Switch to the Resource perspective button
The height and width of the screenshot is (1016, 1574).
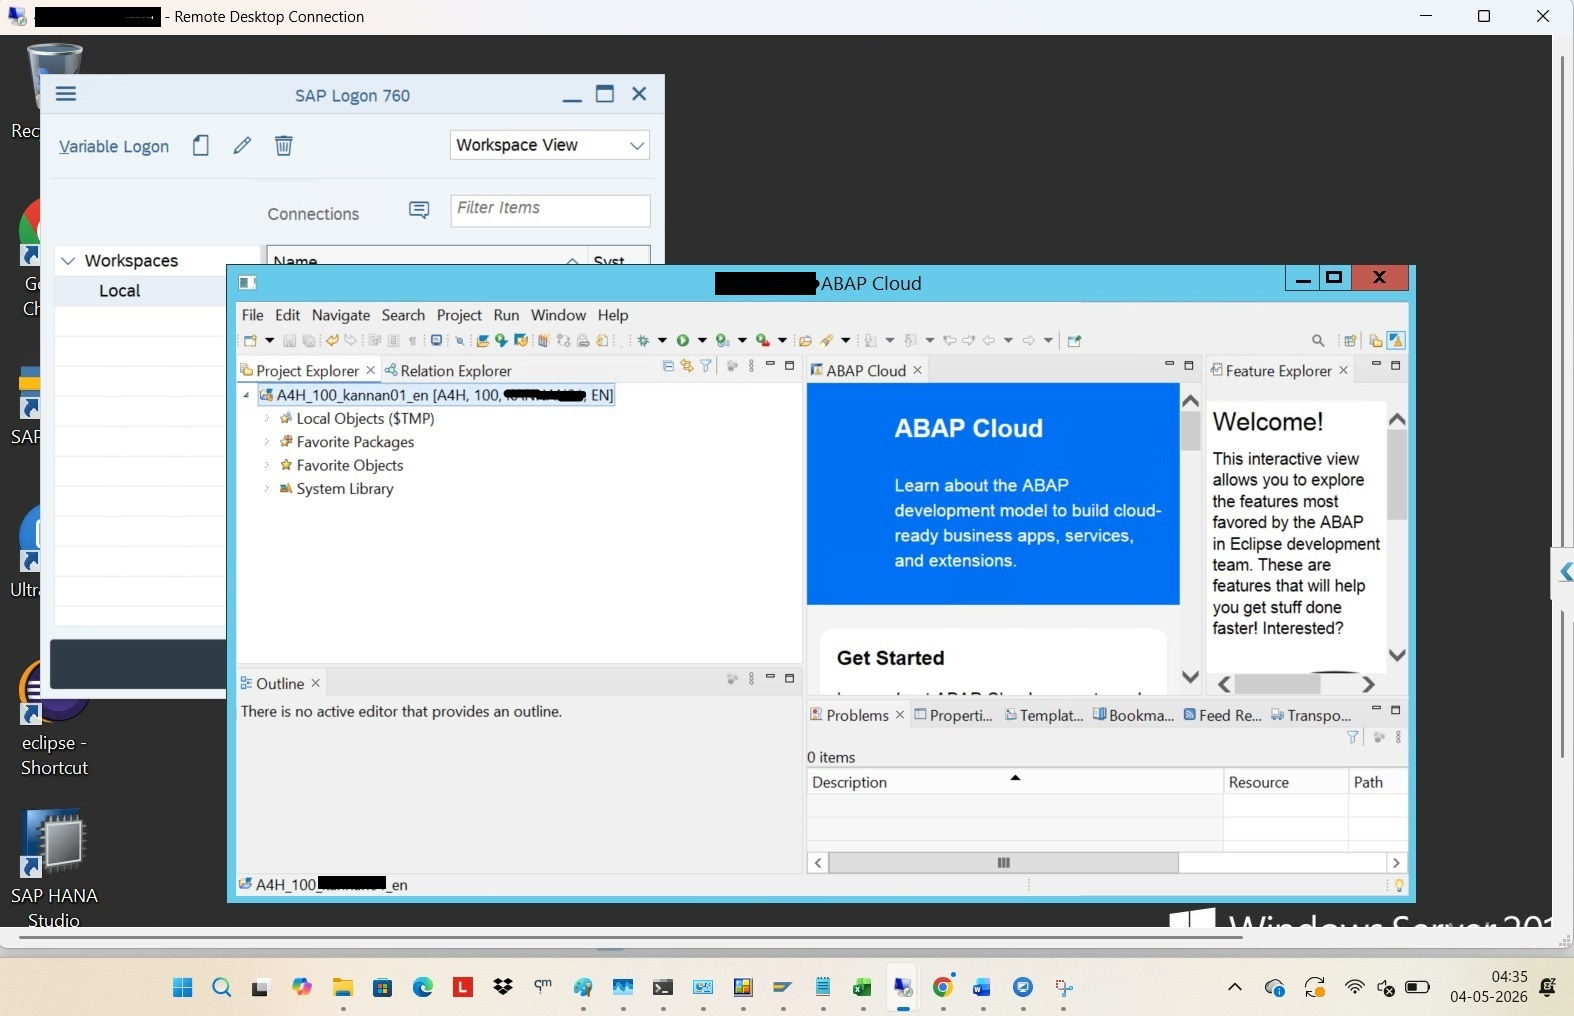tap(1376, 340)
